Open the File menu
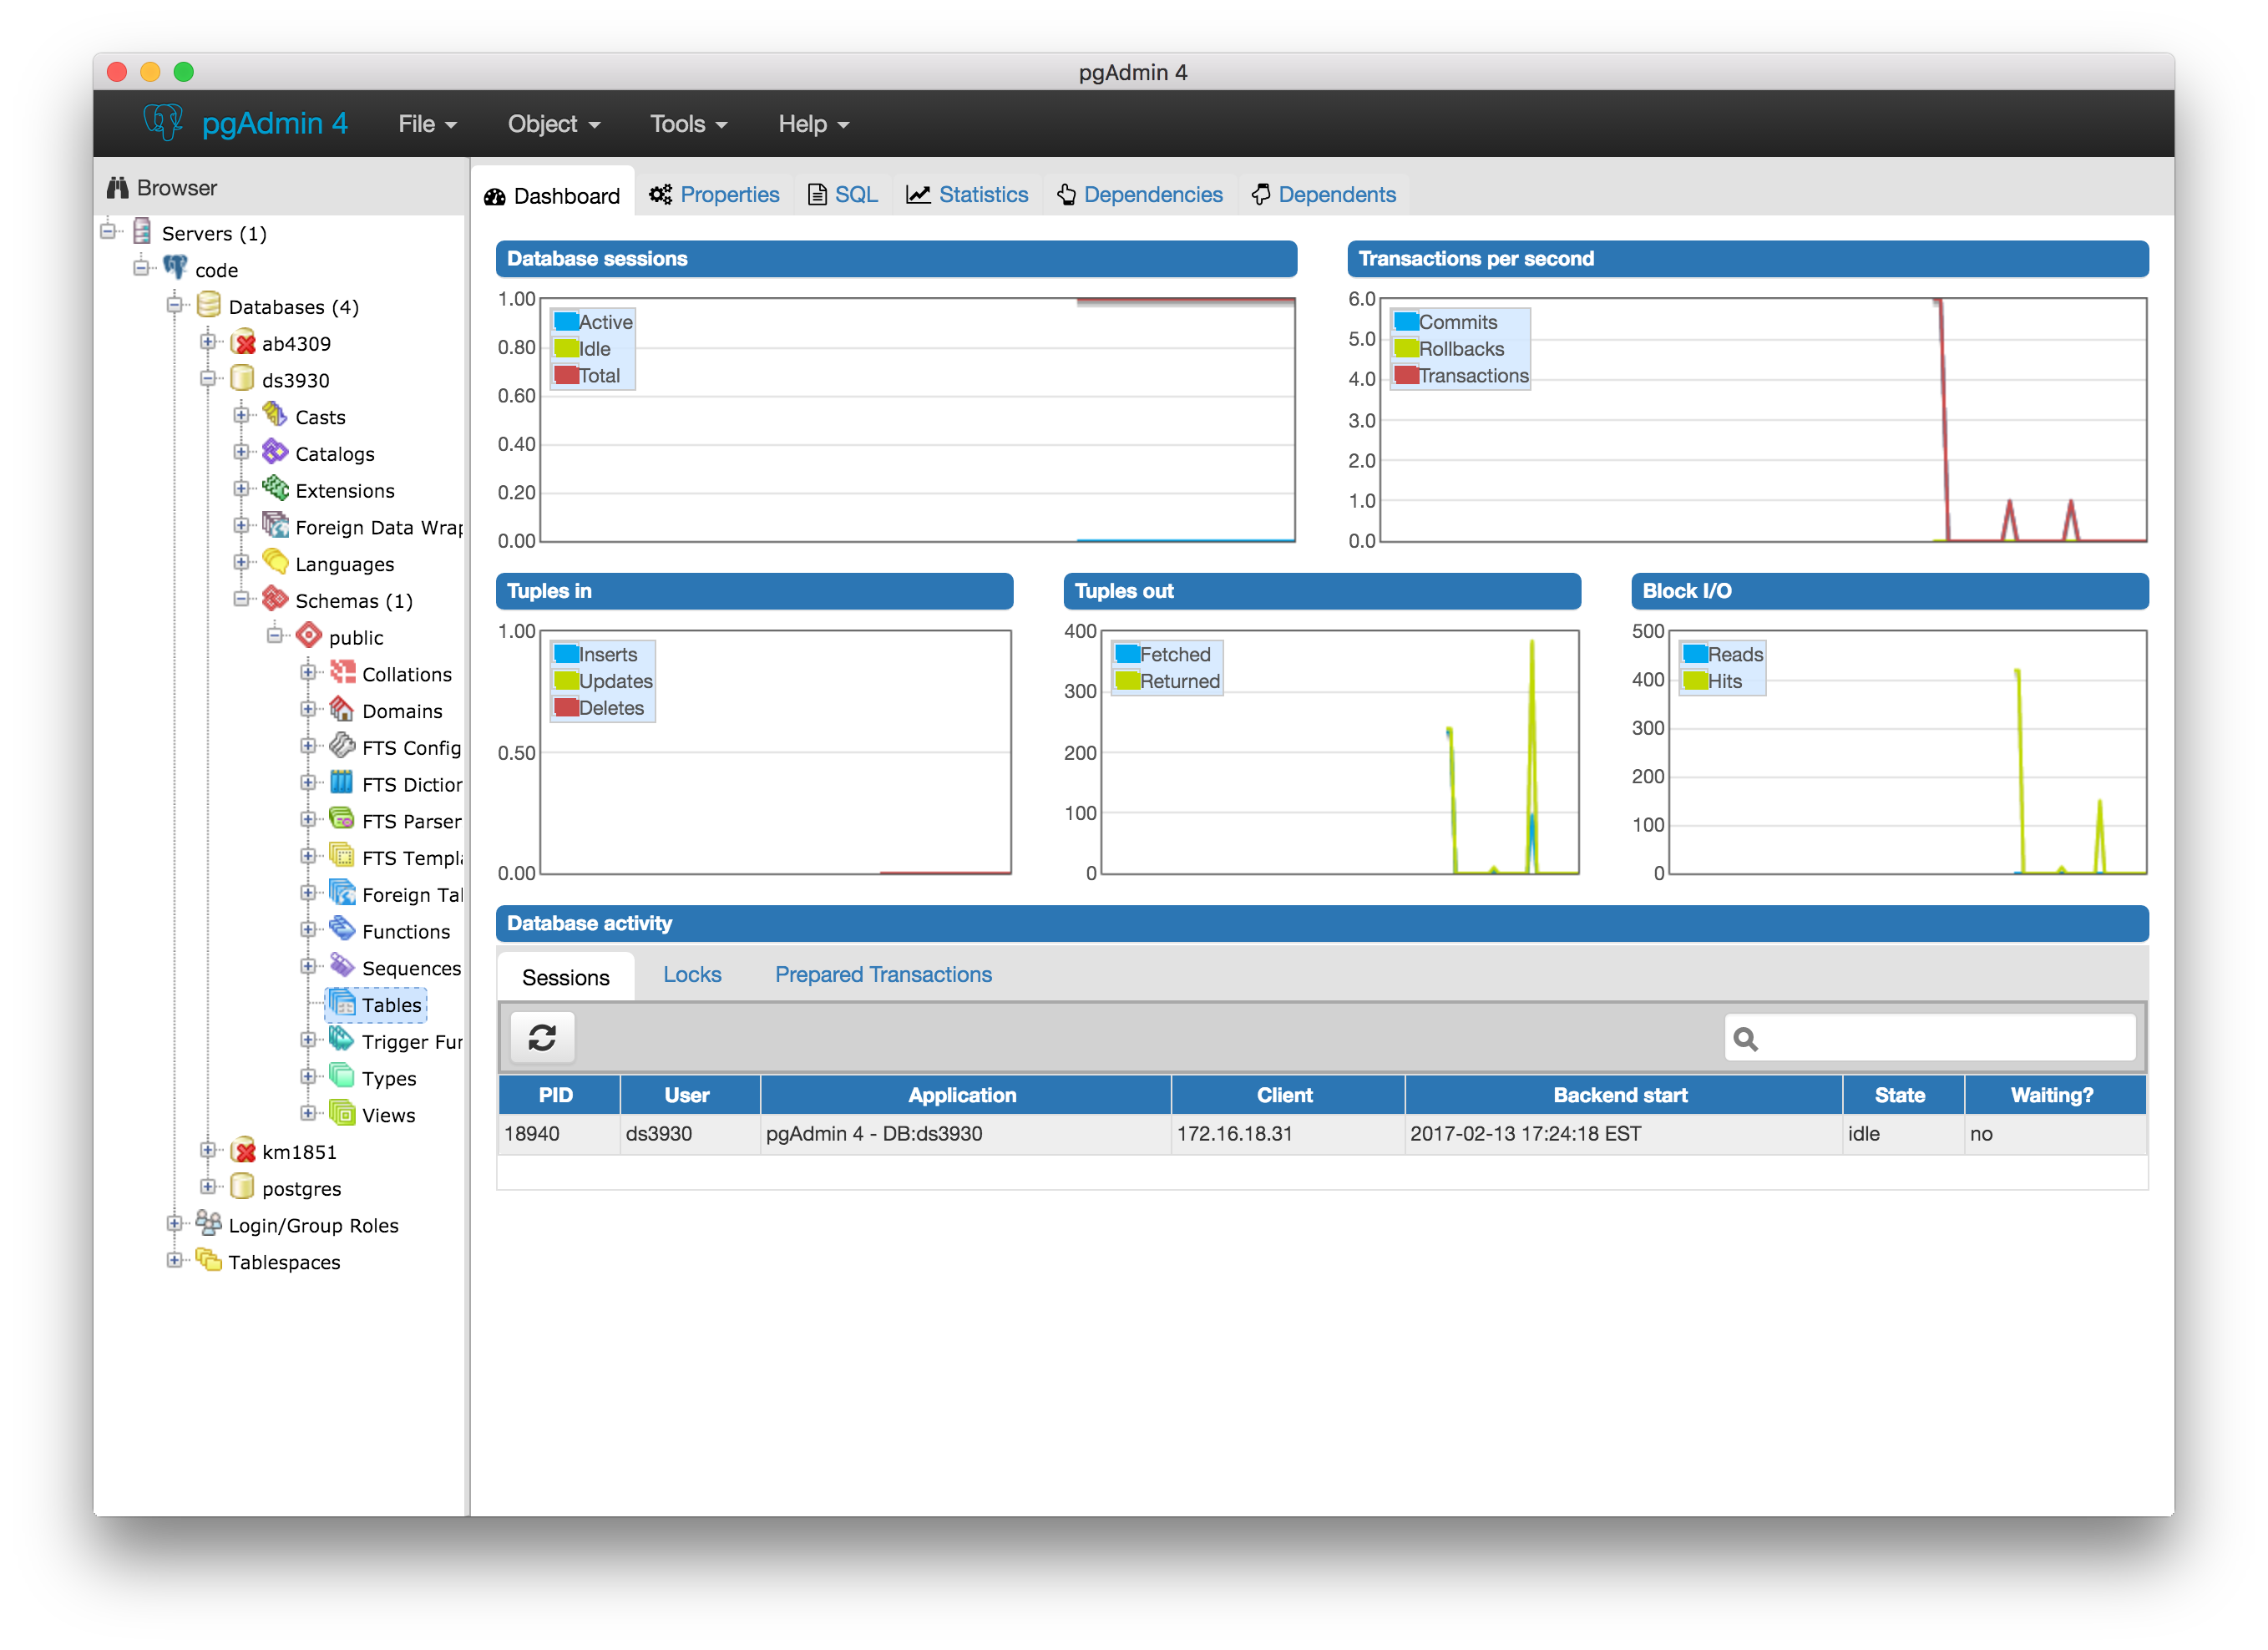 tap(427, 124)
